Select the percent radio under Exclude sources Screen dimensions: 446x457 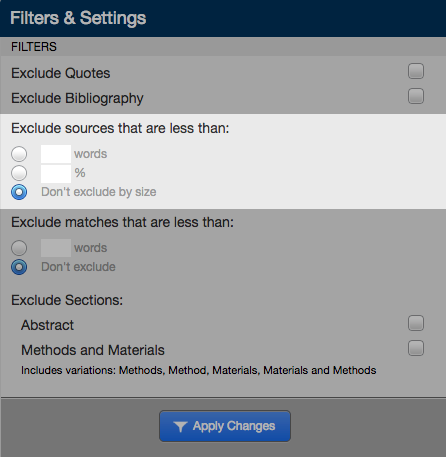pos(19,173)
